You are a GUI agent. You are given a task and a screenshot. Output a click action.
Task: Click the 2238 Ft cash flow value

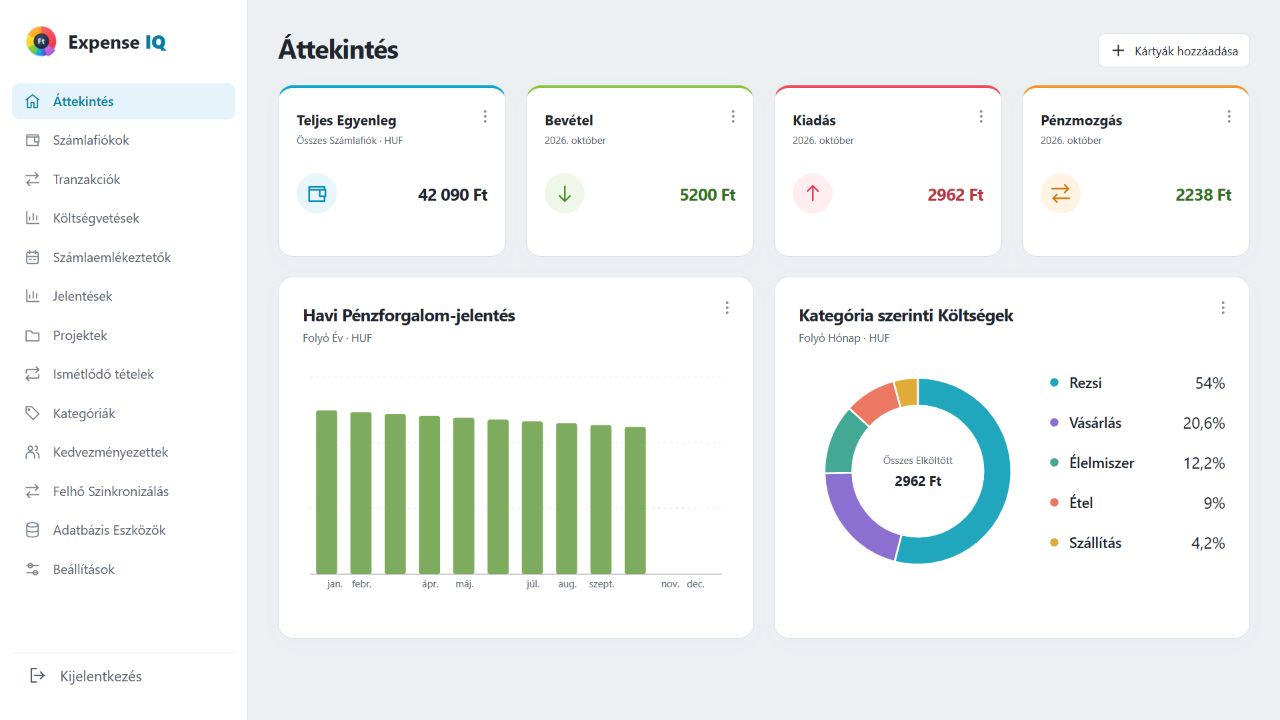coord(1204,195)
